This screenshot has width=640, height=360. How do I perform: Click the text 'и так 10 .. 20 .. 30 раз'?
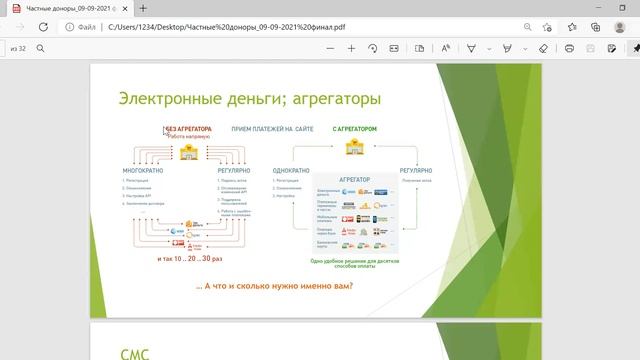[190, 259]
